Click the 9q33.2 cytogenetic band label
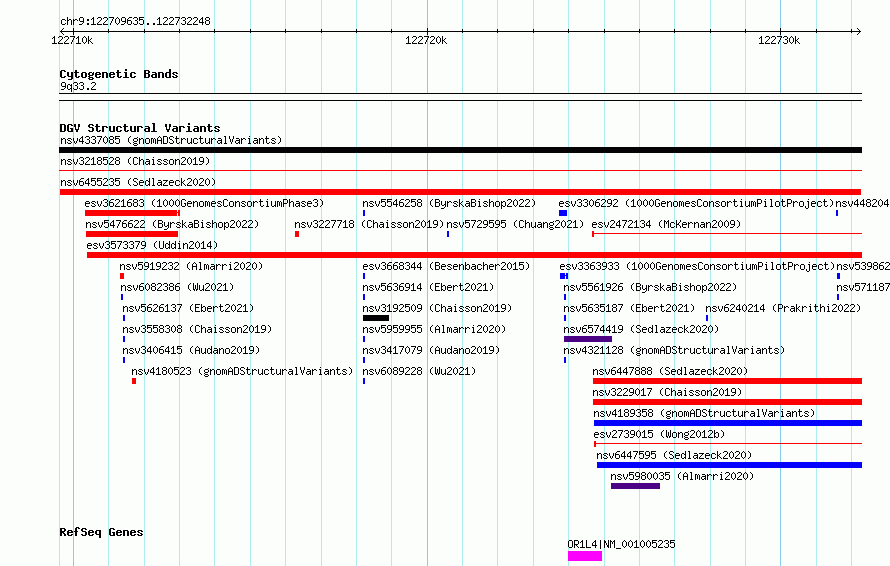The height and width of the screenshot is (566, 890). (x=78, y=86)
